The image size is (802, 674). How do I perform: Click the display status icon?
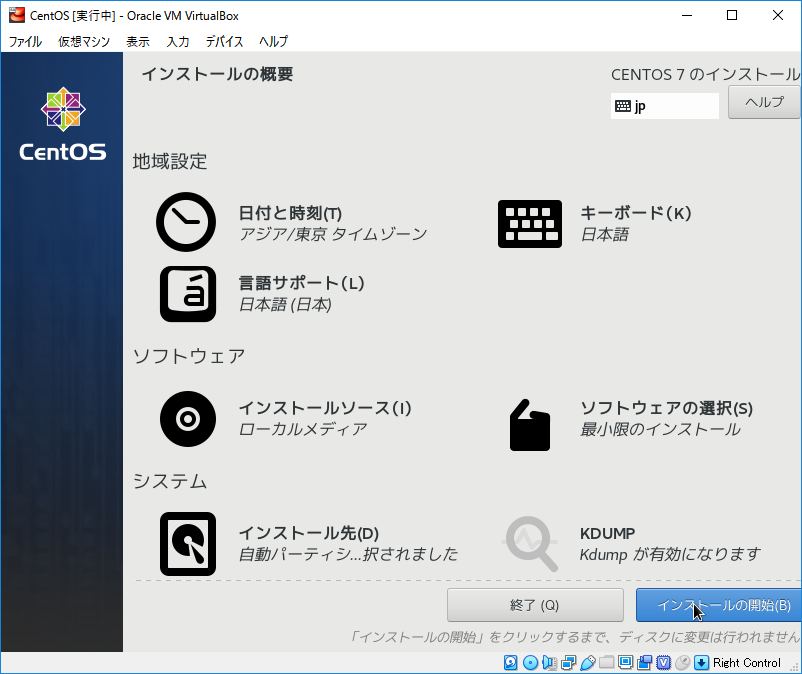625,663
